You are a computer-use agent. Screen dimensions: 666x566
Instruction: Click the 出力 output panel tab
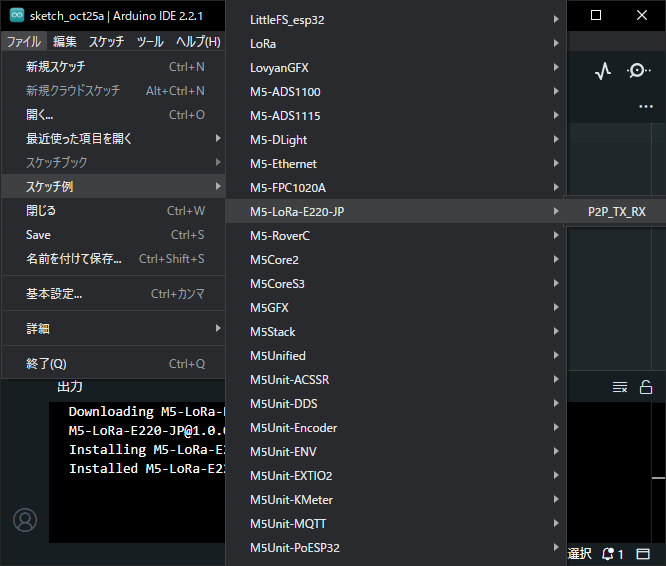(x=70, y=386)
